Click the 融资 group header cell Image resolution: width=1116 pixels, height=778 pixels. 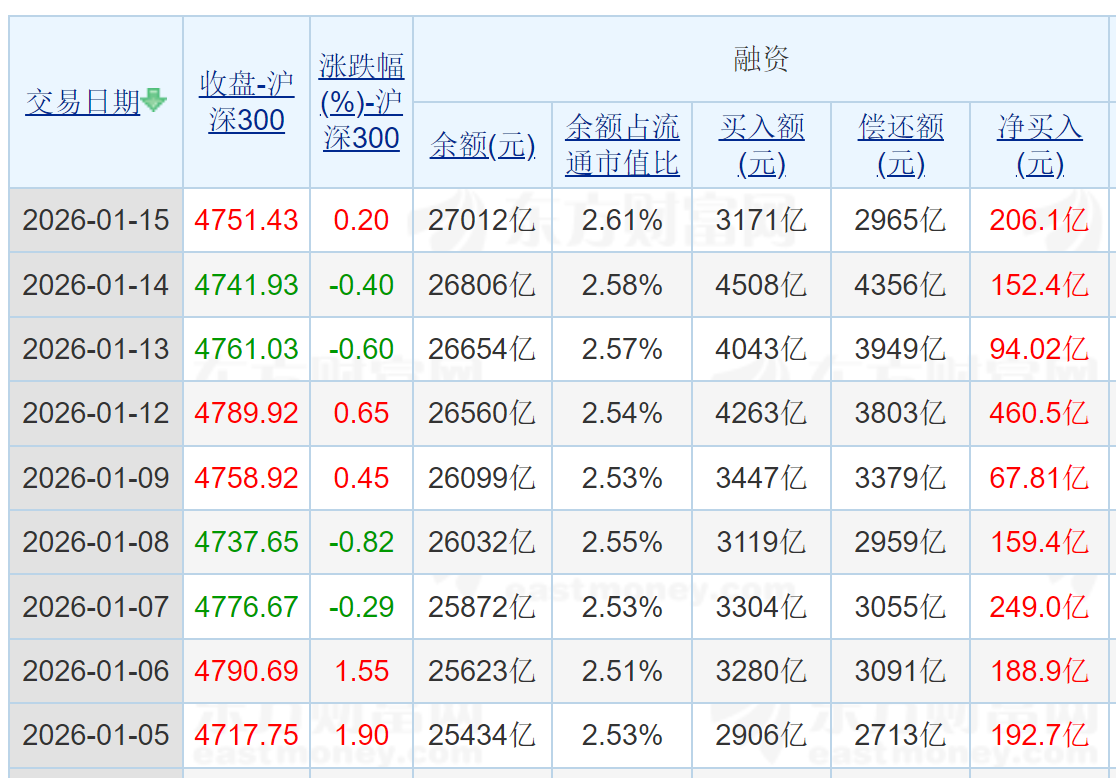point(761,59)
